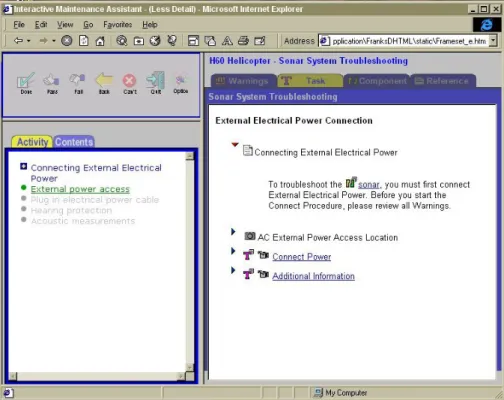Open the Edit menu
The height and width of the screenshot is (400, 504).
[41, 25]
